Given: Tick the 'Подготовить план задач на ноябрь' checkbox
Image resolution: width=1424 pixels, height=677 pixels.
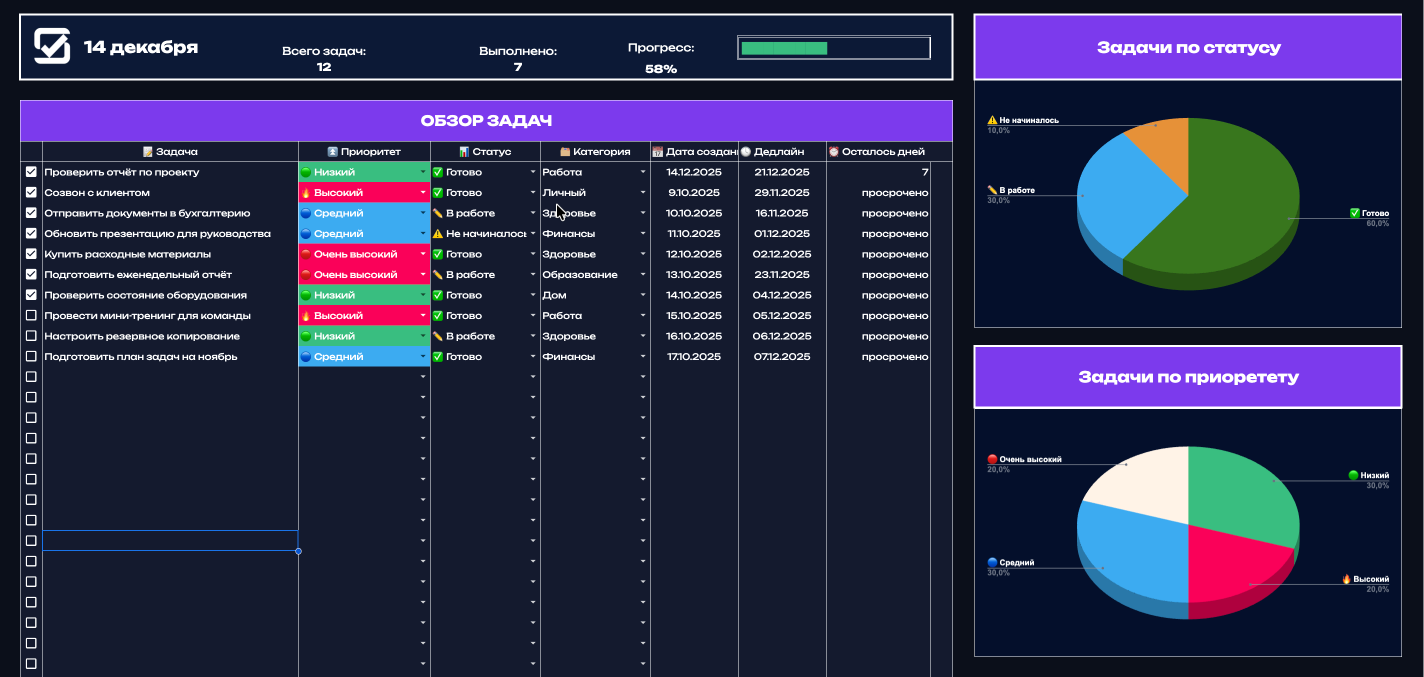Looking at the screenshot, I should pyautogui.click(x=31, y=357).
